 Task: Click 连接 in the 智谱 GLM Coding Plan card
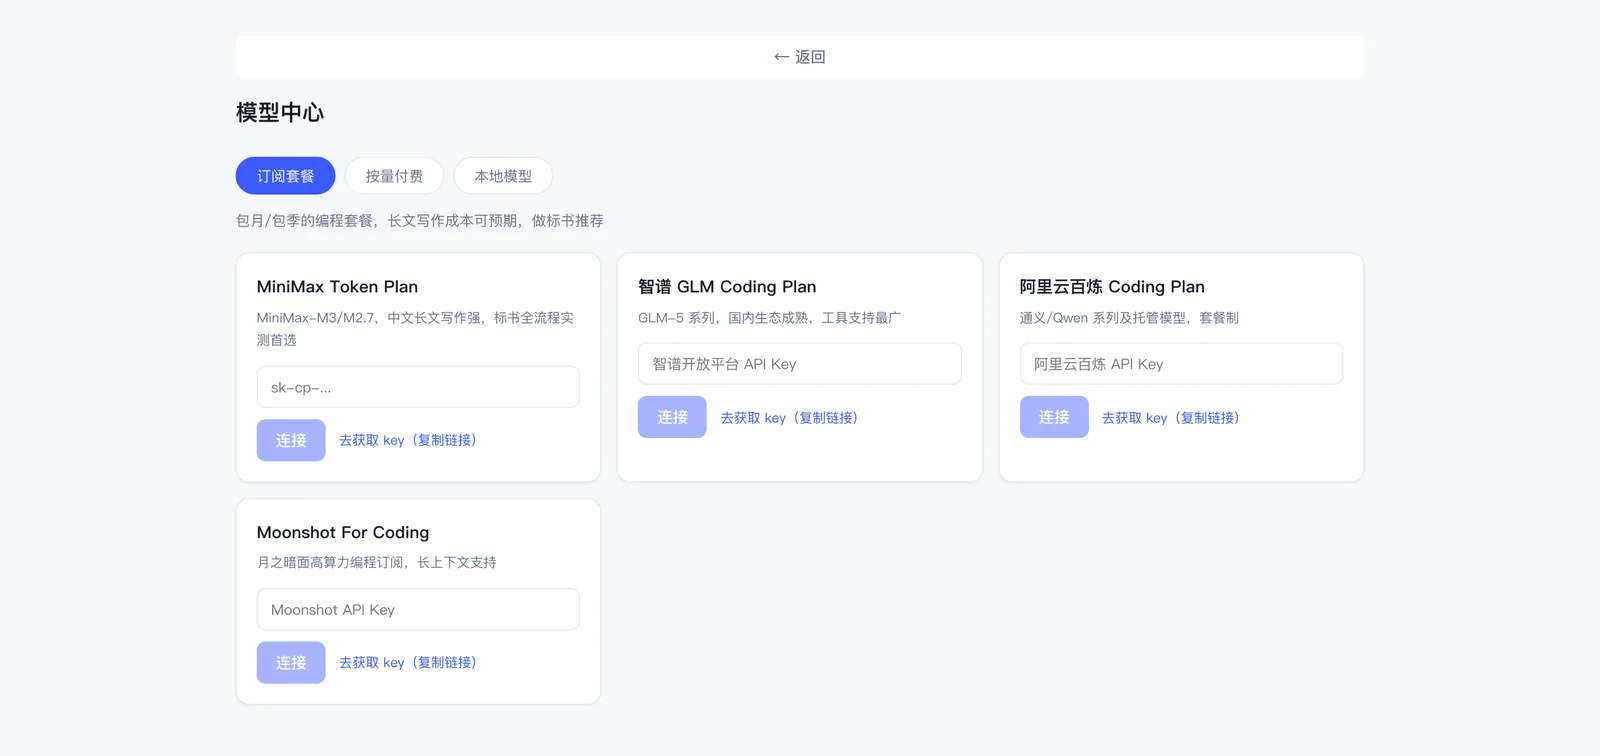click(672, 417)
